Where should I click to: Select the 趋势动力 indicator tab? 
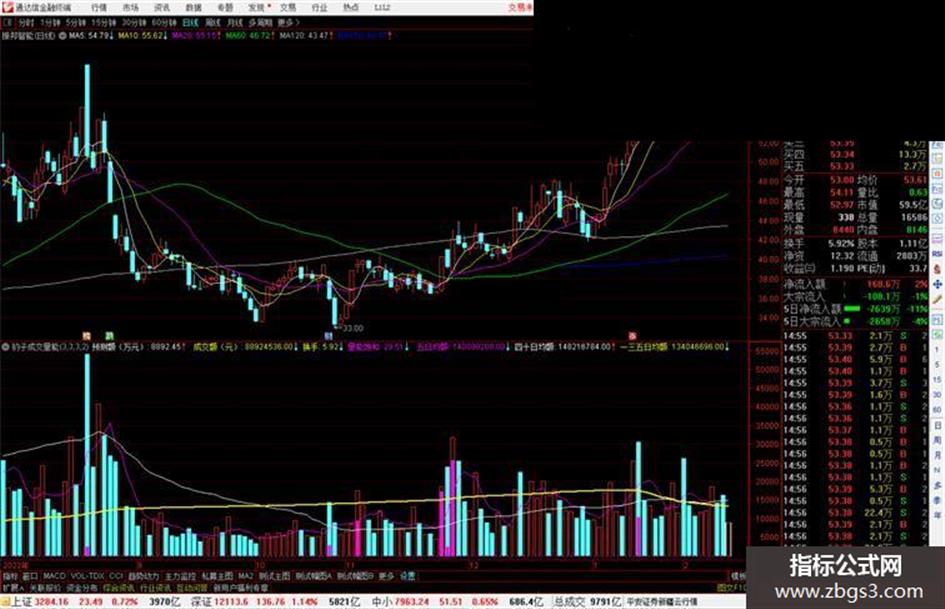pyautogui.click(x=143, y=576)
